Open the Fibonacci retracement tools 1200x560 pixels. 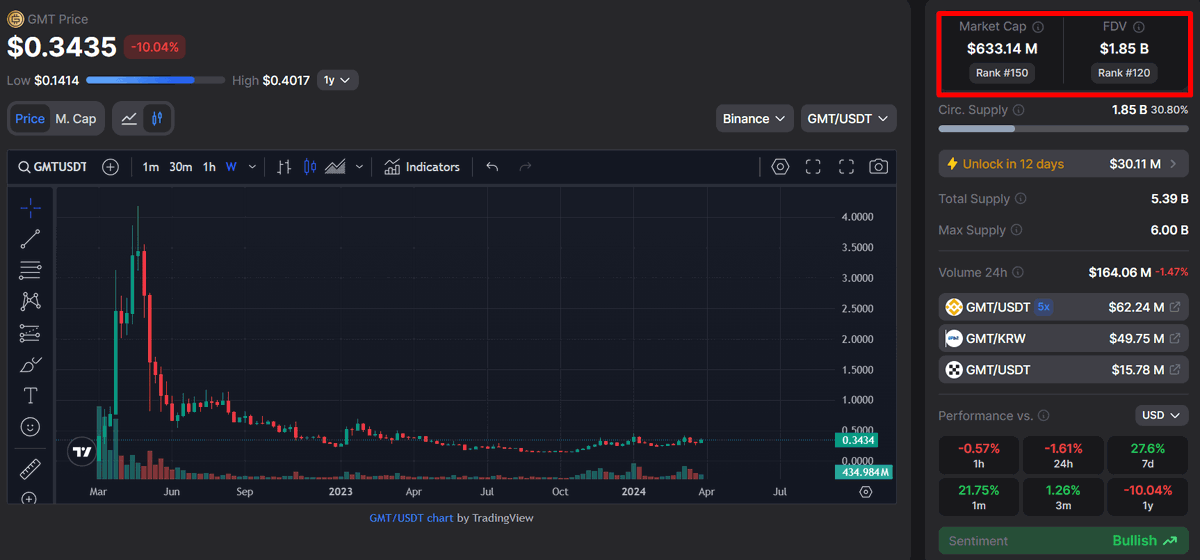pos(30,270)
